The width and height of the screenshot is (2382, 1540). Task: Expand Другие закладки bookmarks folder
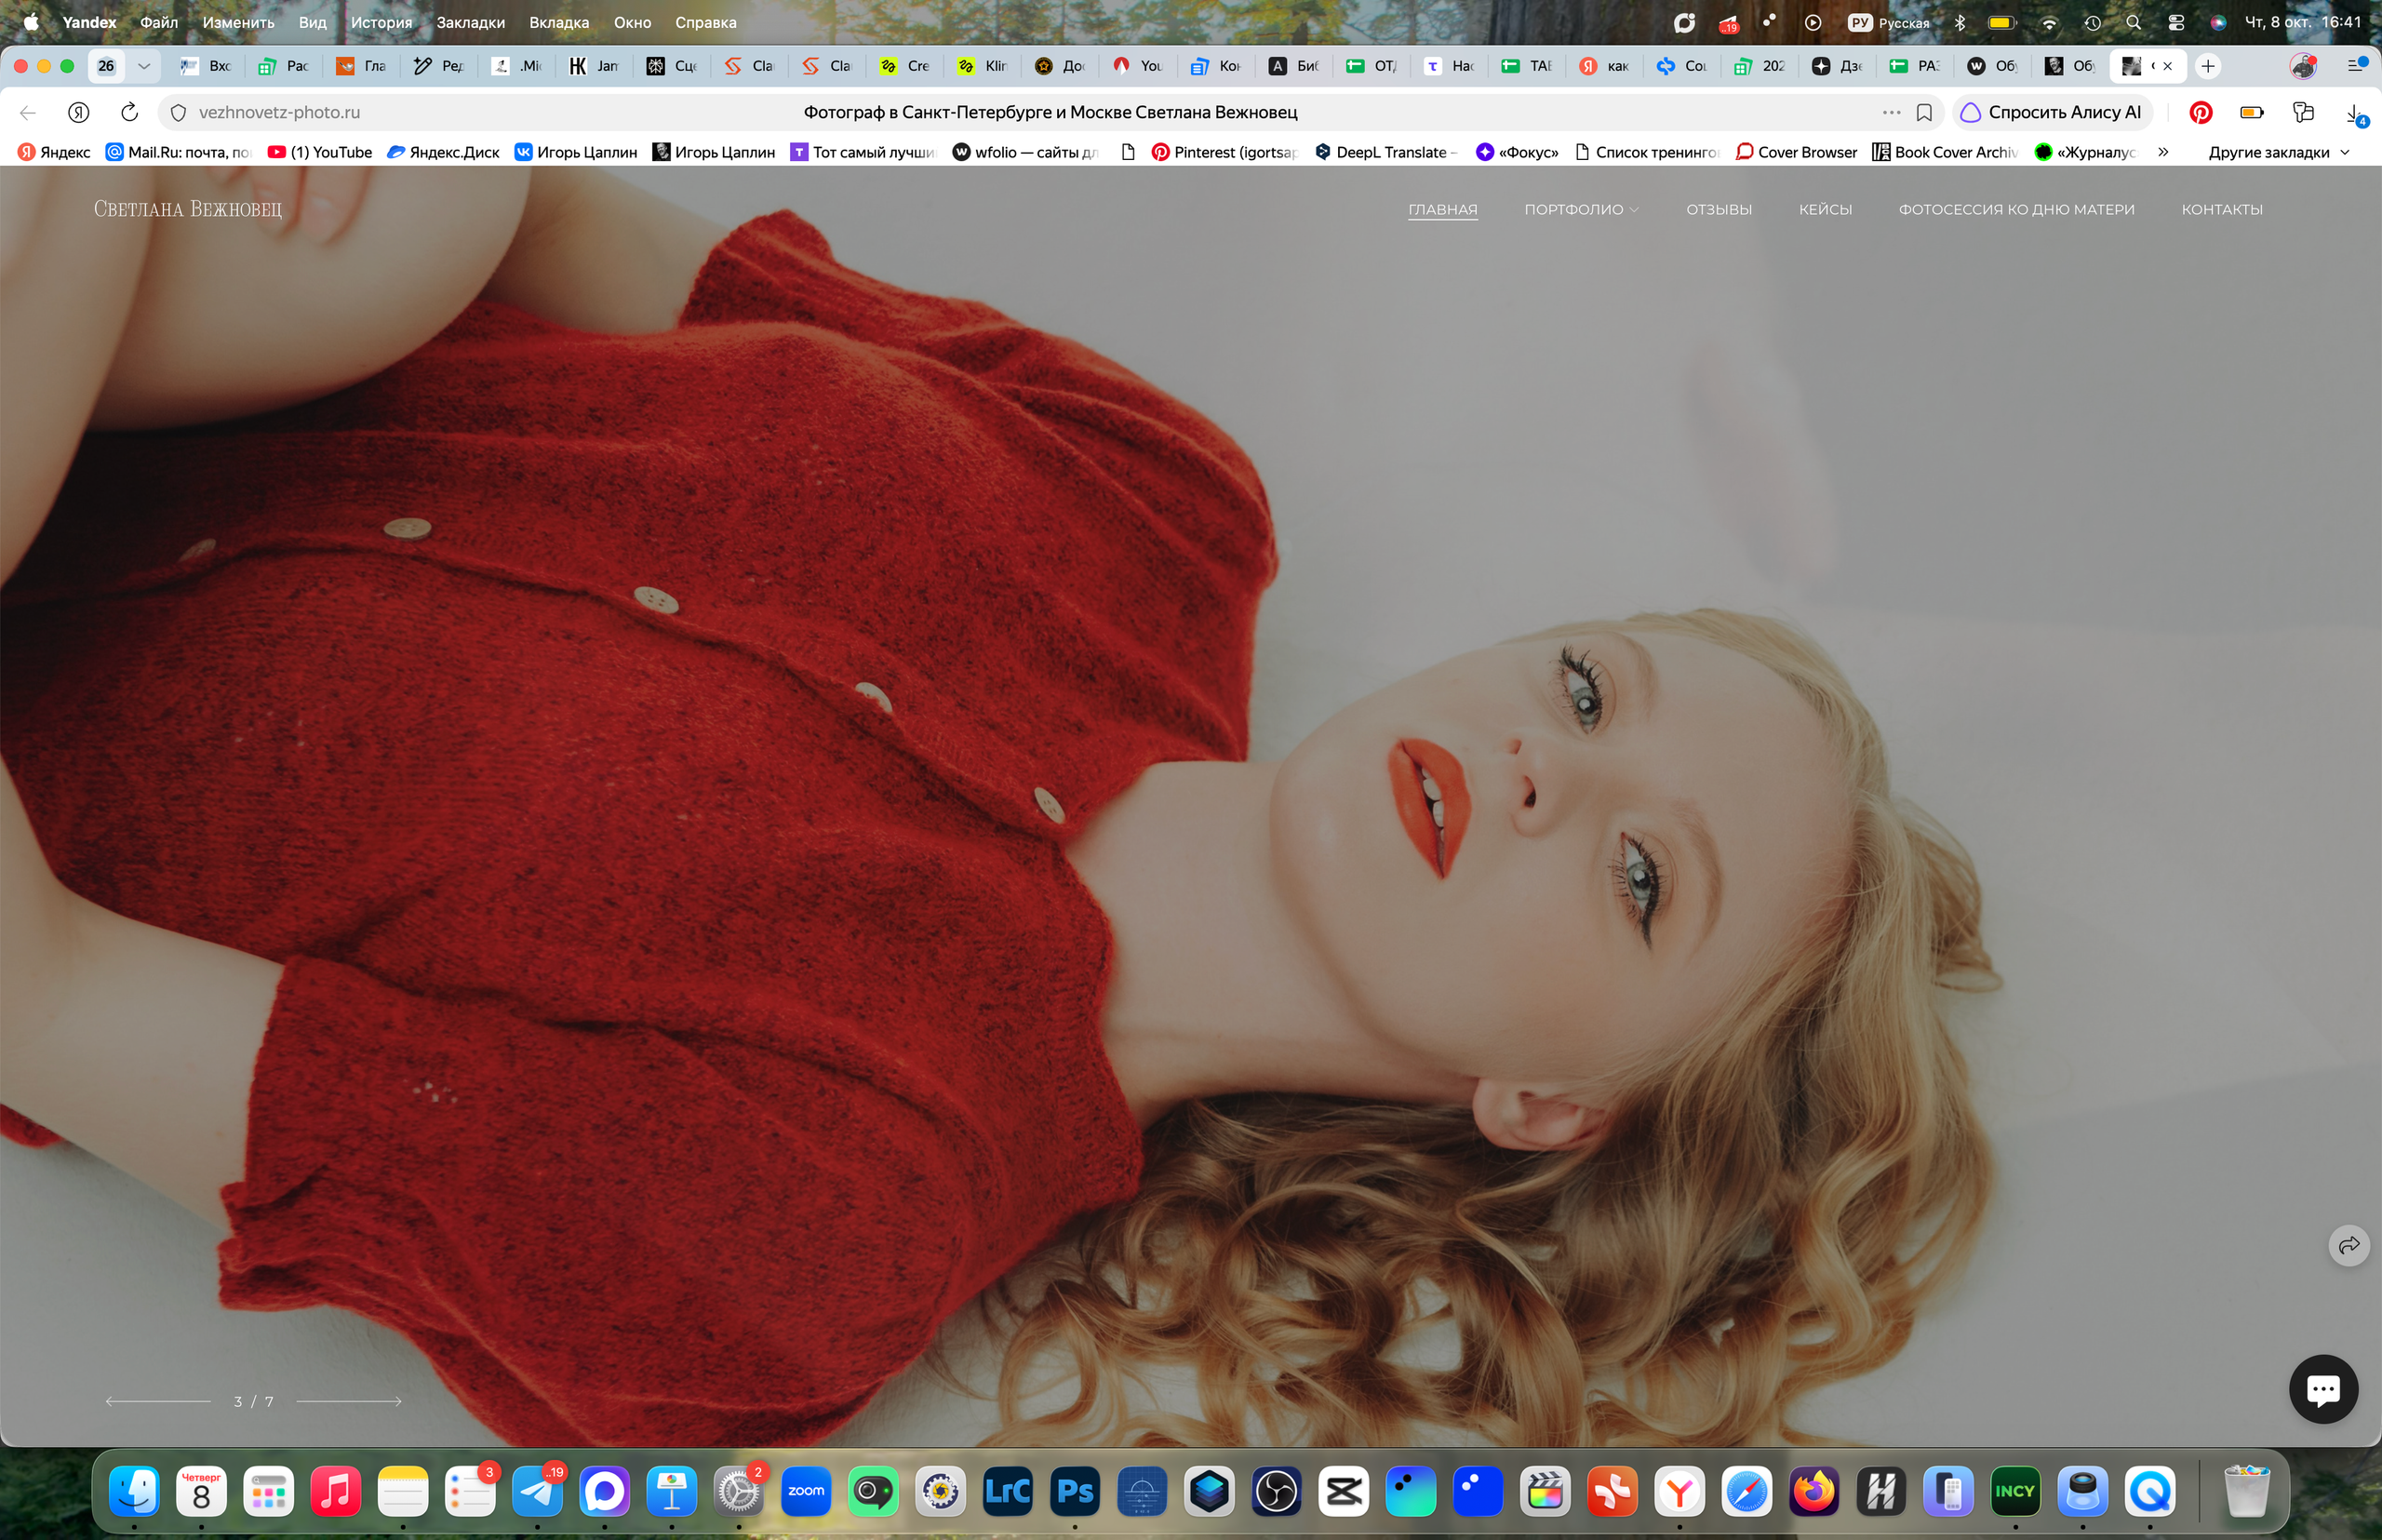point(2278,152)
